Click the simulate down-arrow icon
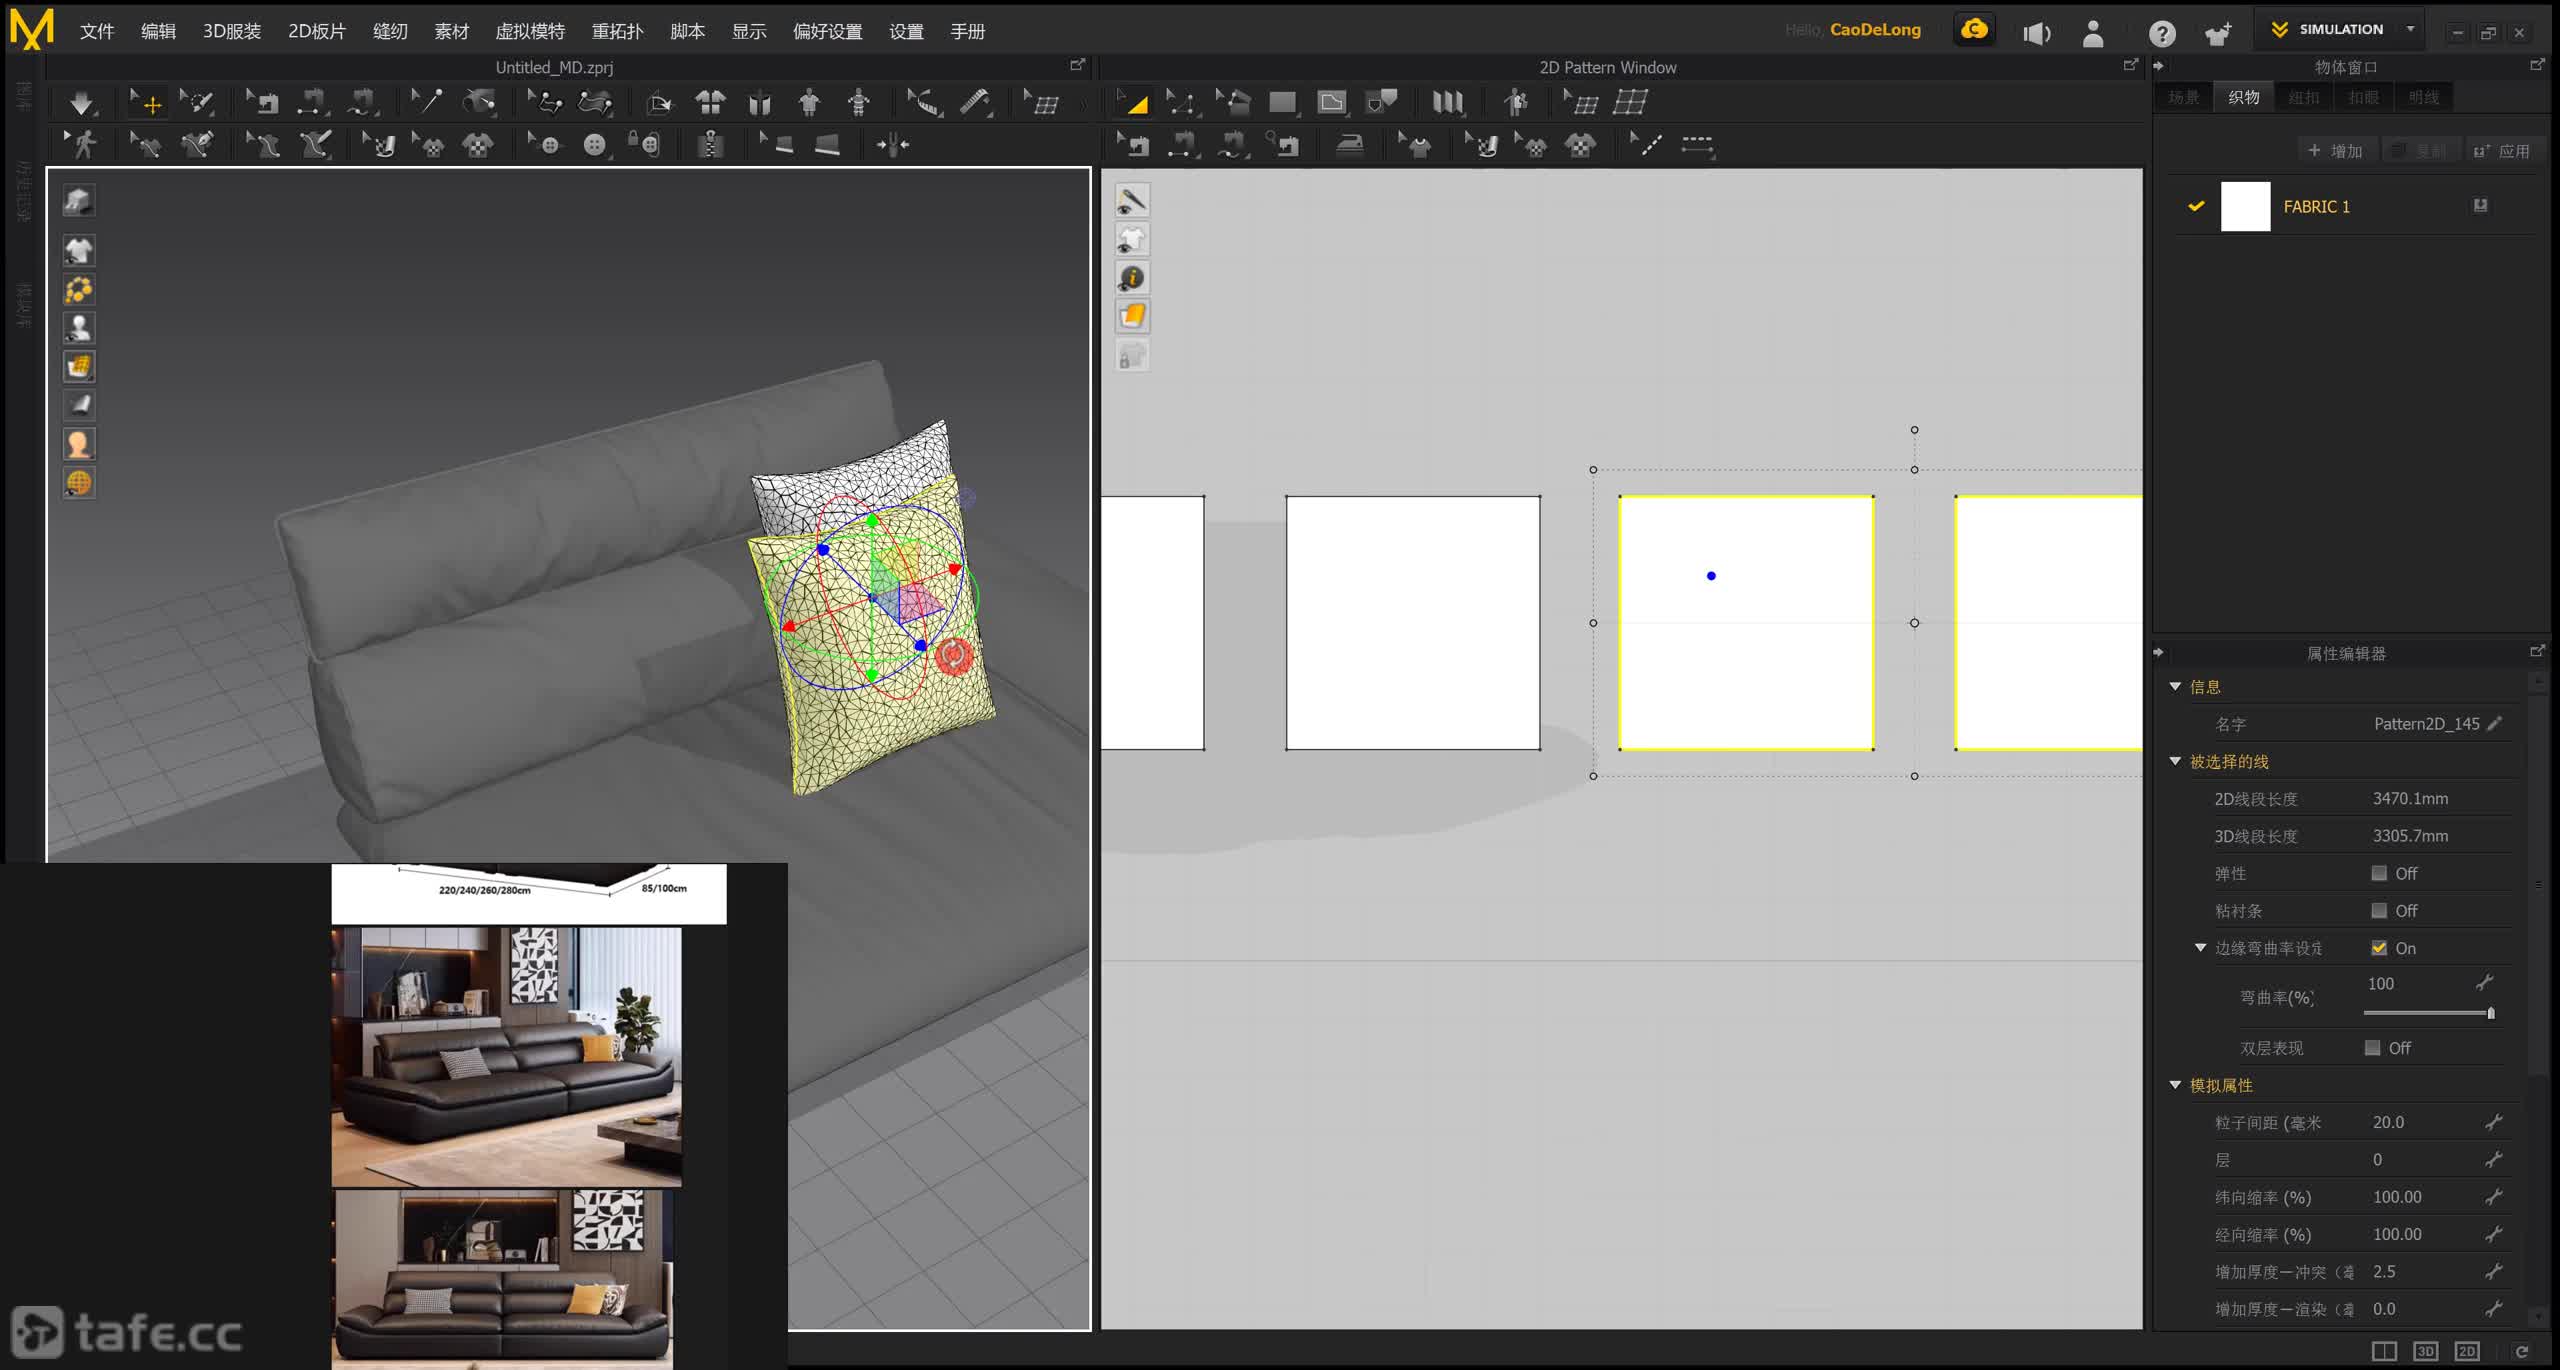This screenshot has height=1370, width=2560. coord(81,103)
